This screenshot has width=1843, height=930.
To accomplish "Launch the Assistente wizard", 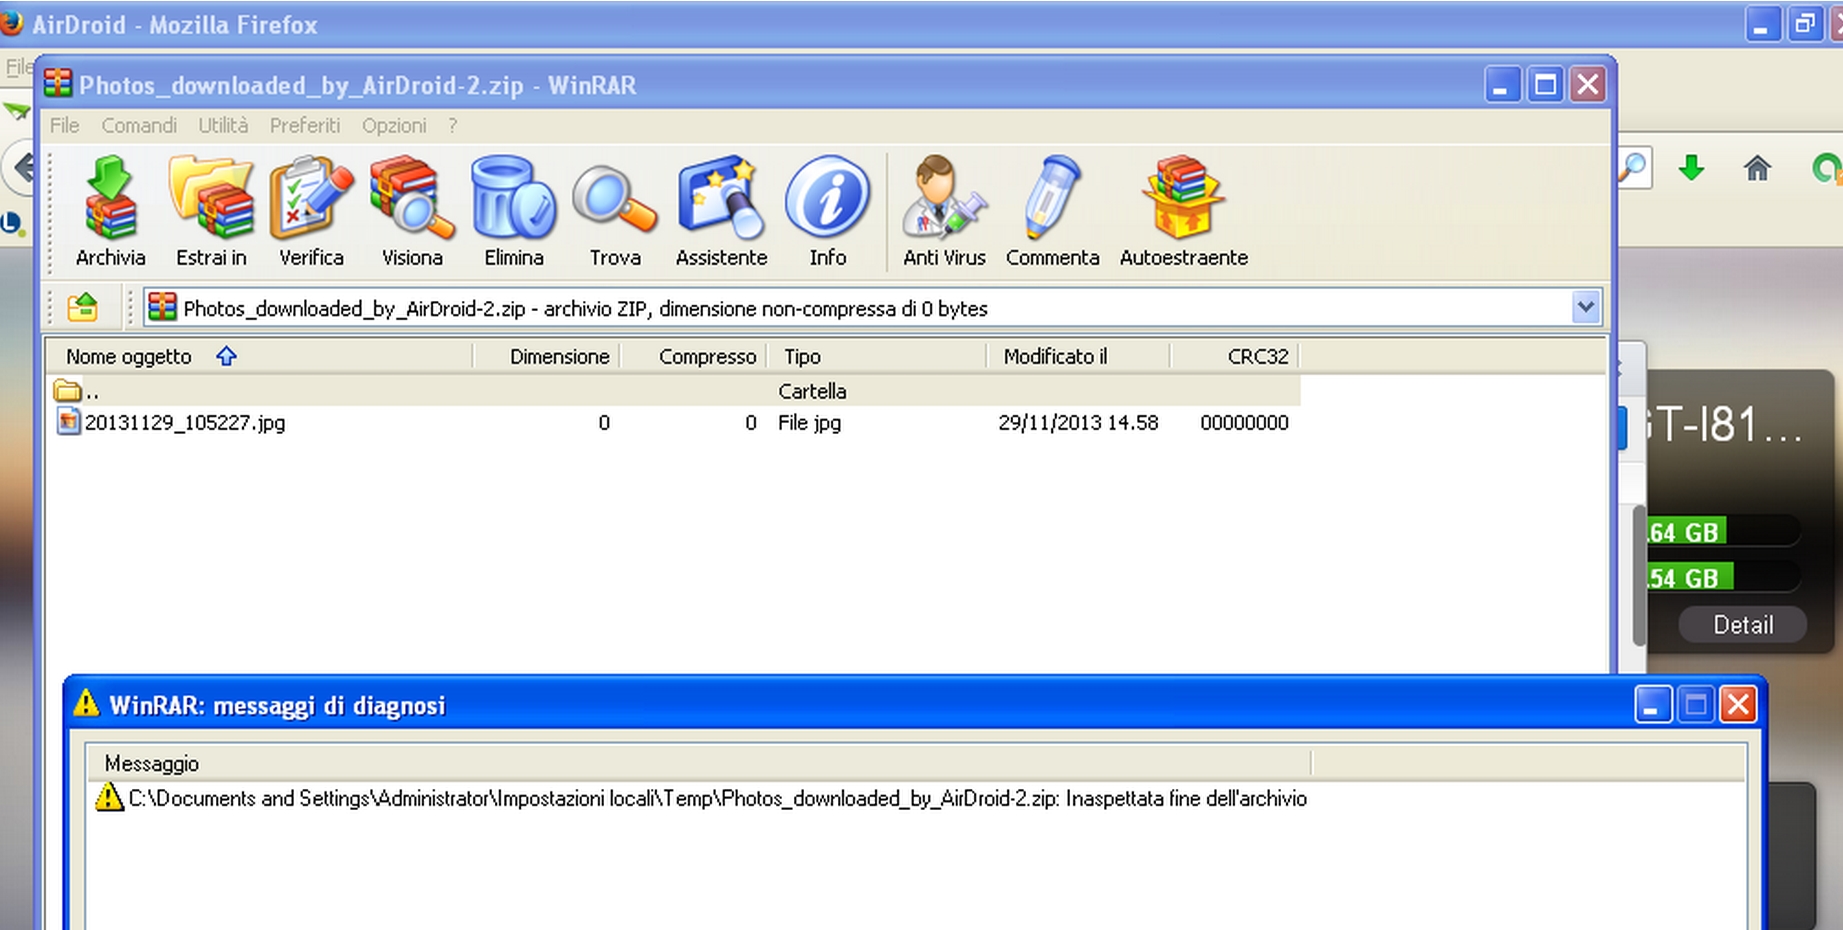I will (x=721, y=212).
